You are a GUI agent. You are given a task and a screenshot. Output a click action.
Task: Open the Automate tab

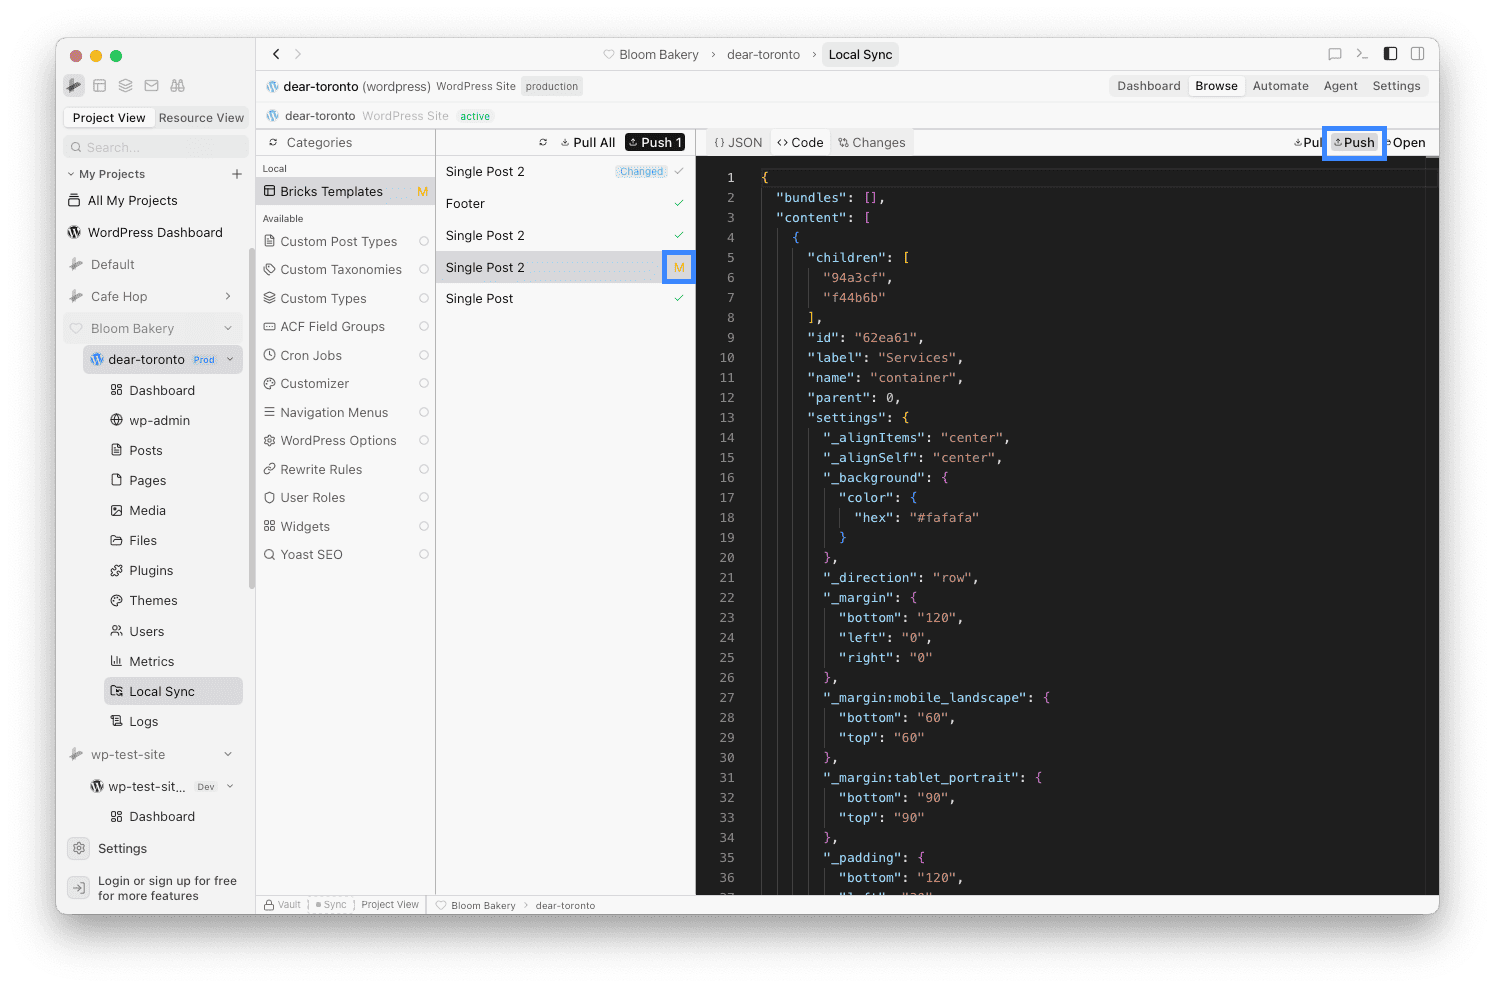[1280, 86]
